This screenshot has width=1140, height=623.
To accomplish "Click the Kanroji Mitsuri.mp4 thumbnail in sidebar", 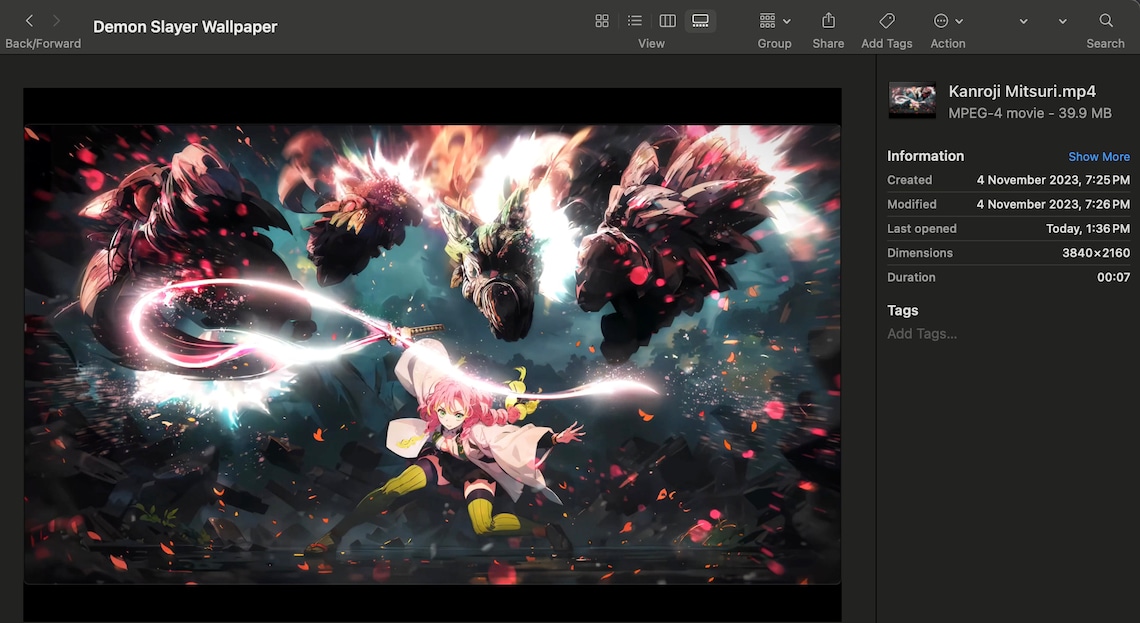I will click(x=912, y=100).
